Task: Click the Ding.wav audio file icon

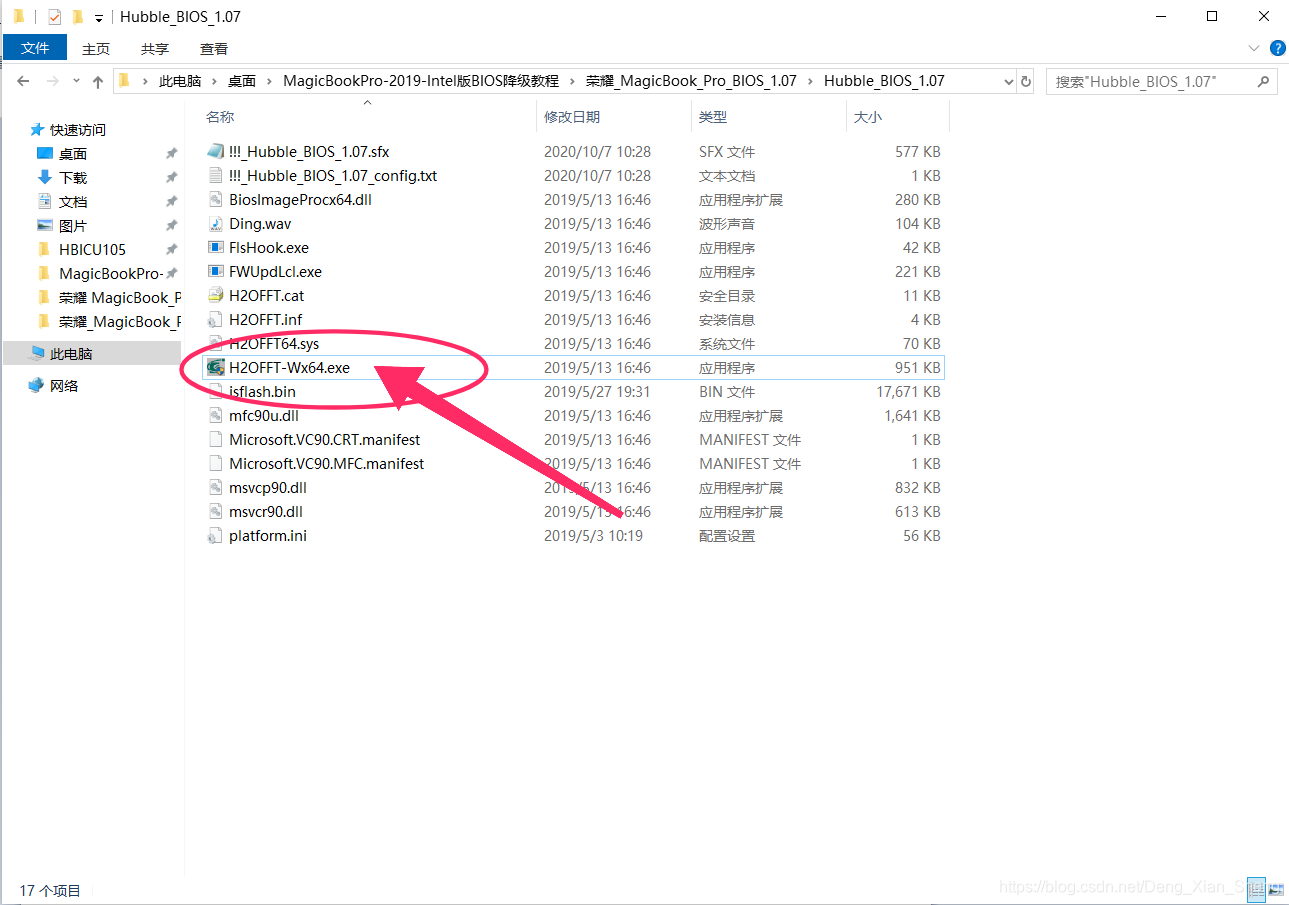Action: click(215, 224)
